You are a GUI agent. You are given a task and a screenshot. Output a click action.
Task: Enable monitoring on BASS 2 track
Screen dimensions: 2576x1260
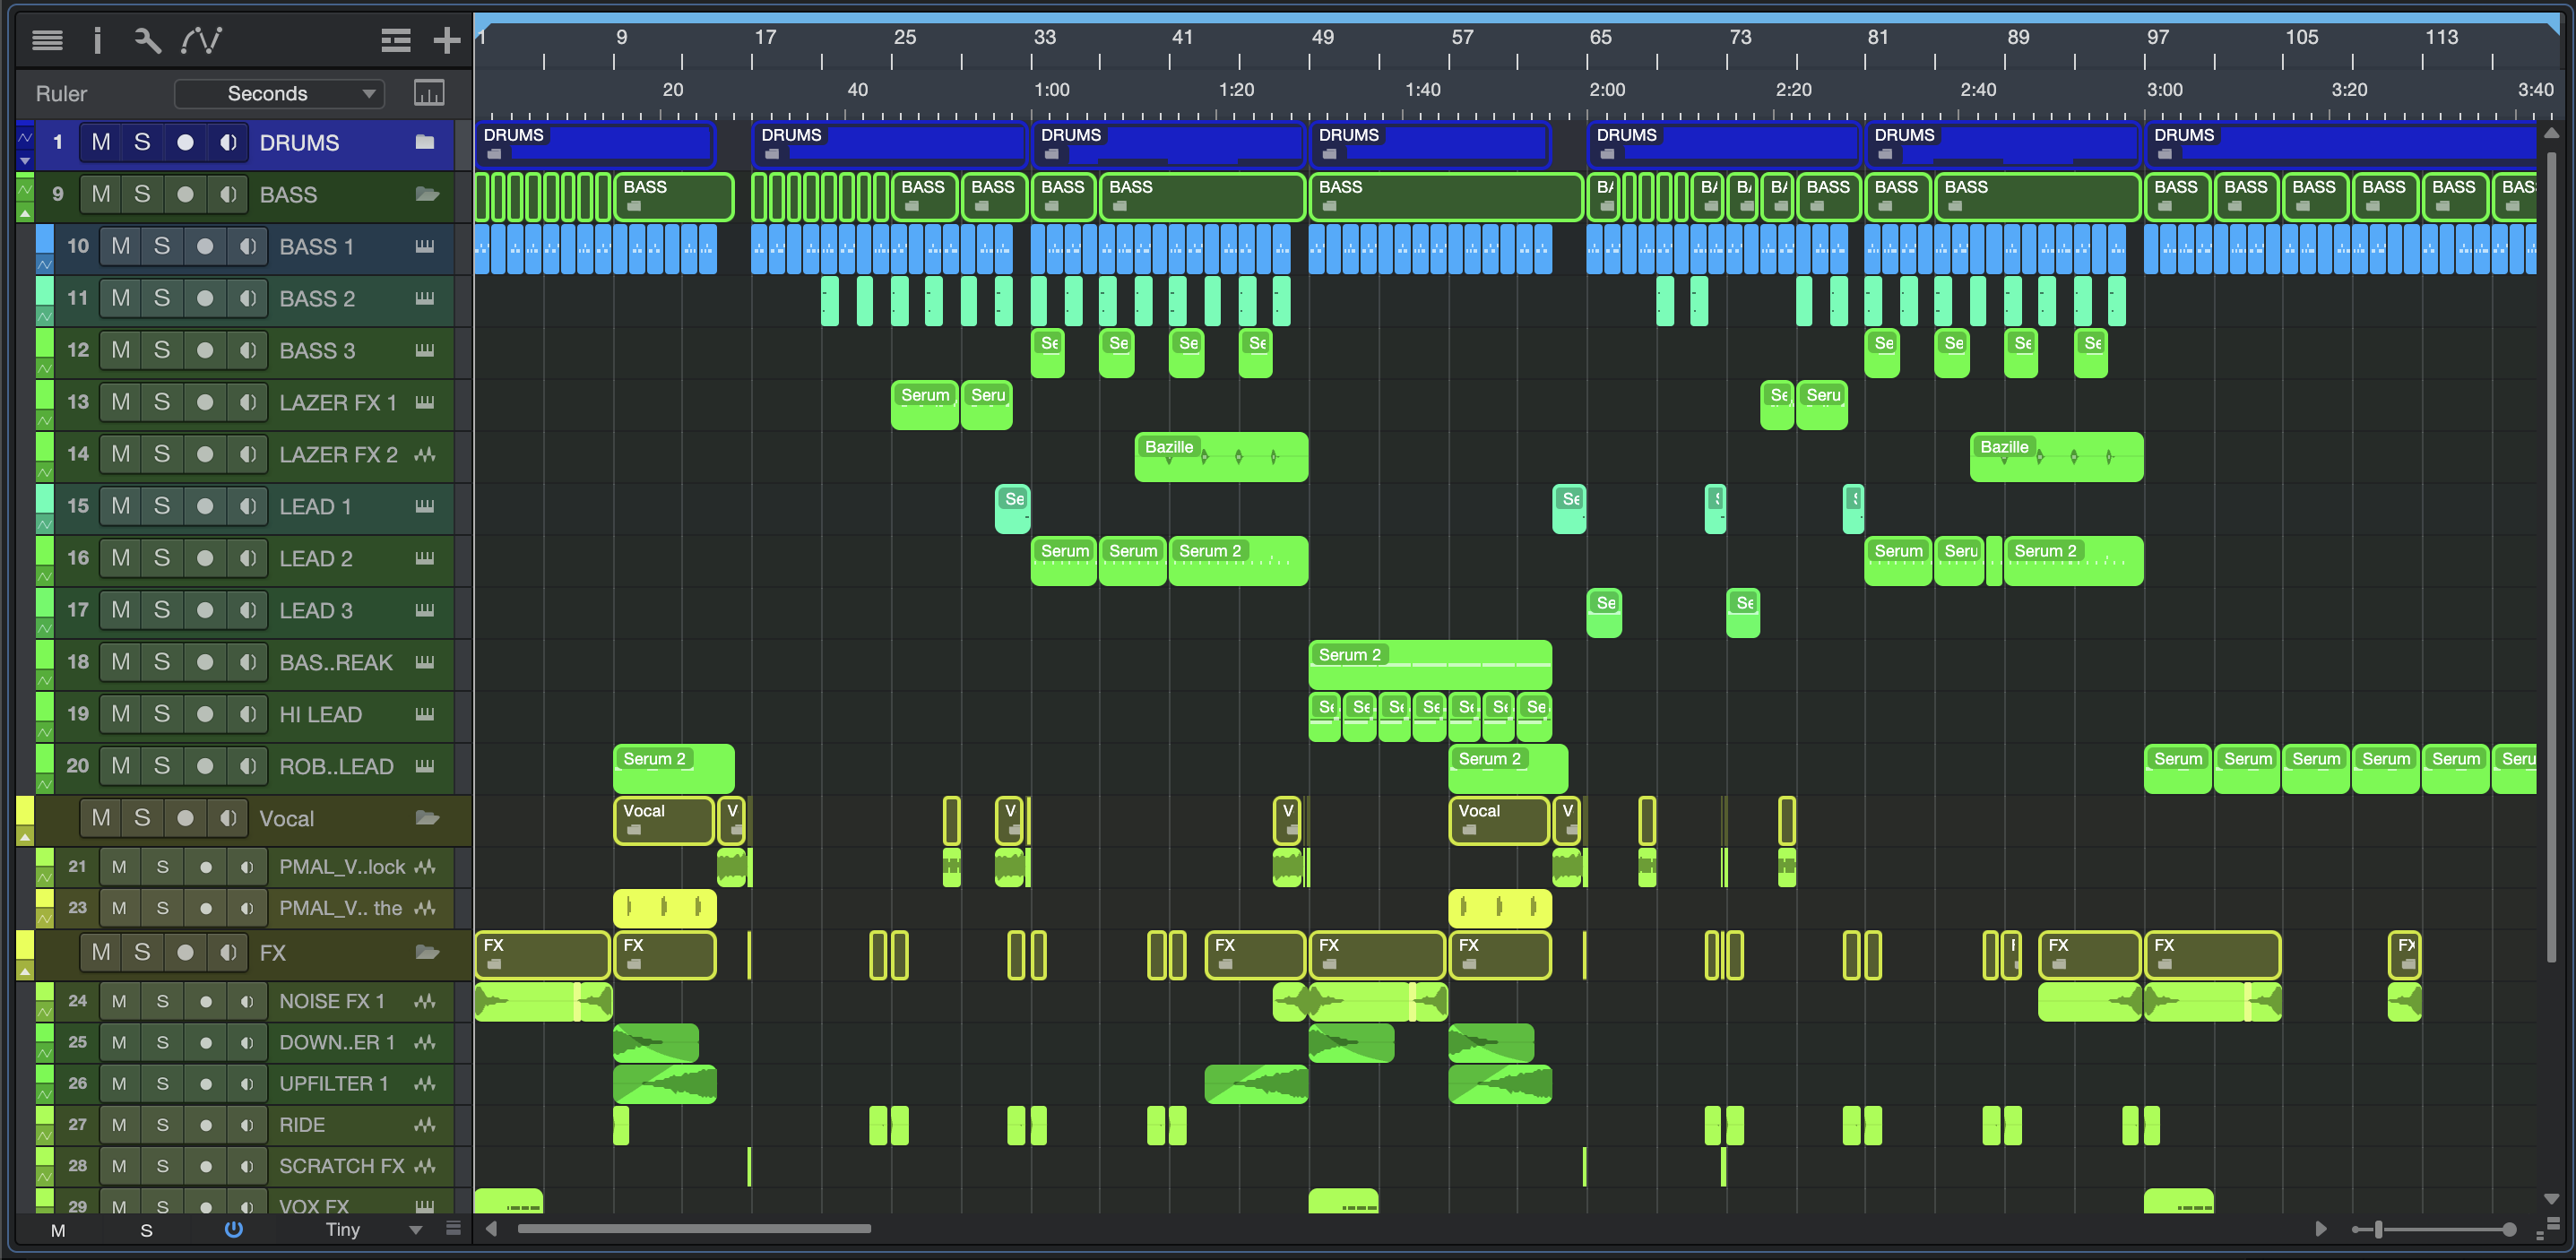coord(247,298)
